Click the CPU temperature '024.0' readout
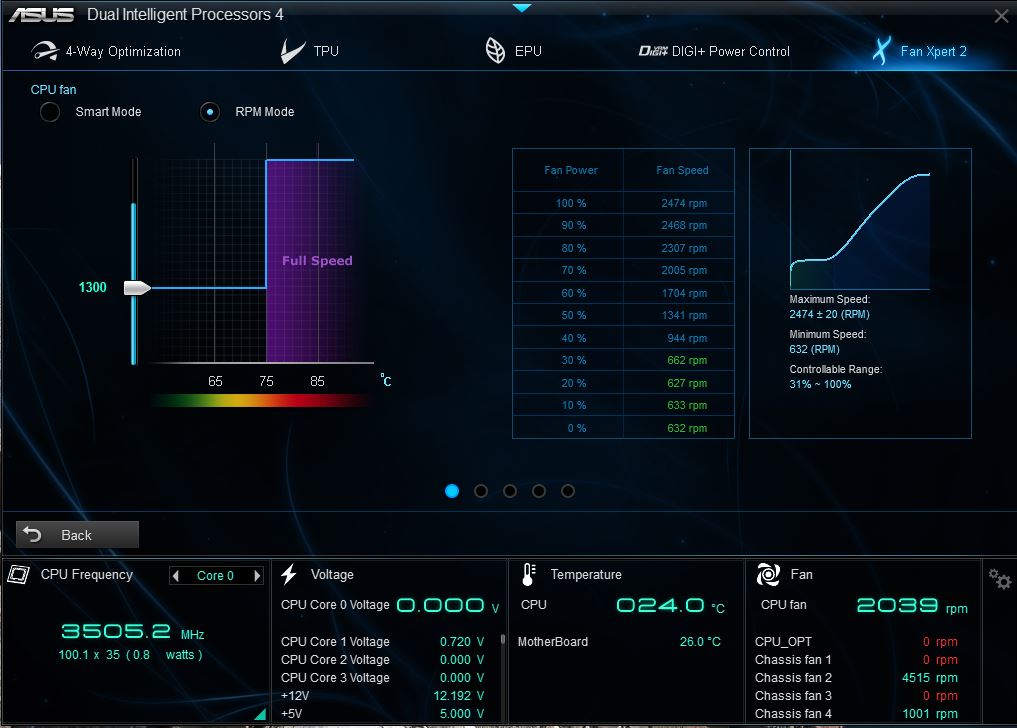The image size is (1017, 728). tap(660, 605)
